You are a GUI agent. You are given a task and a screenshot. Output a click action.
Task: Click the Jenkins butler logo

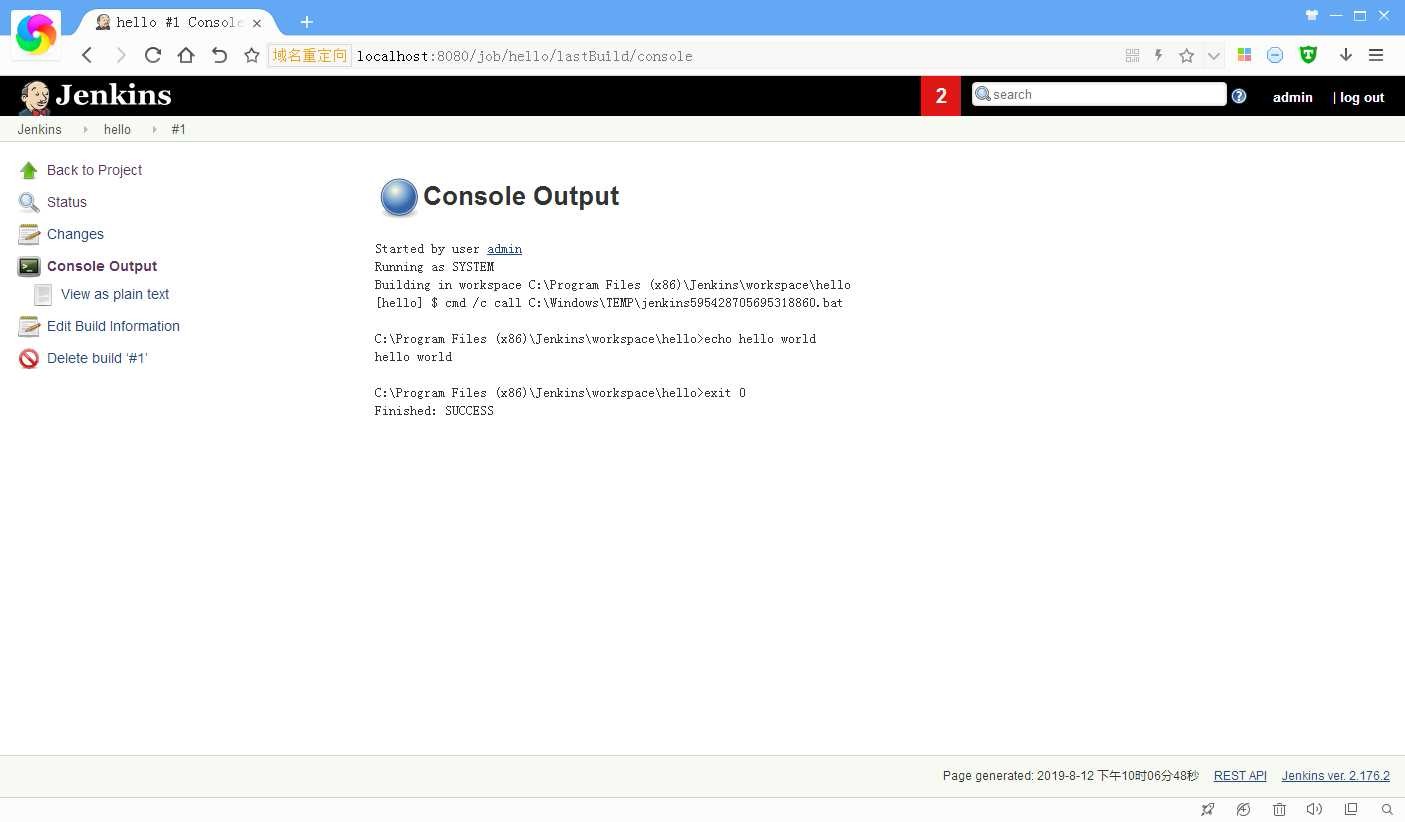tap(35, 97)
